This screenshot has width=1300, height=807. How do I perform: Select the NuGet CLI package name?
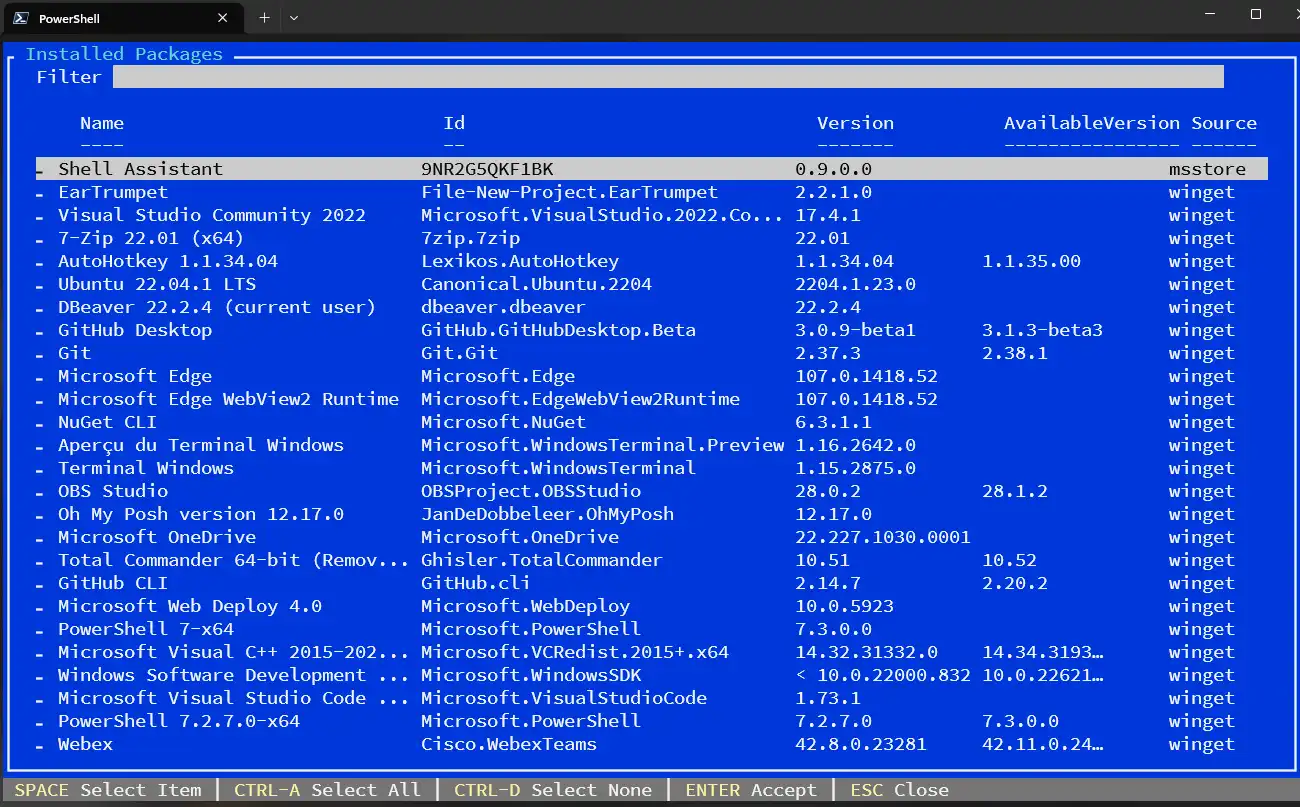click(x=107, y=422)
